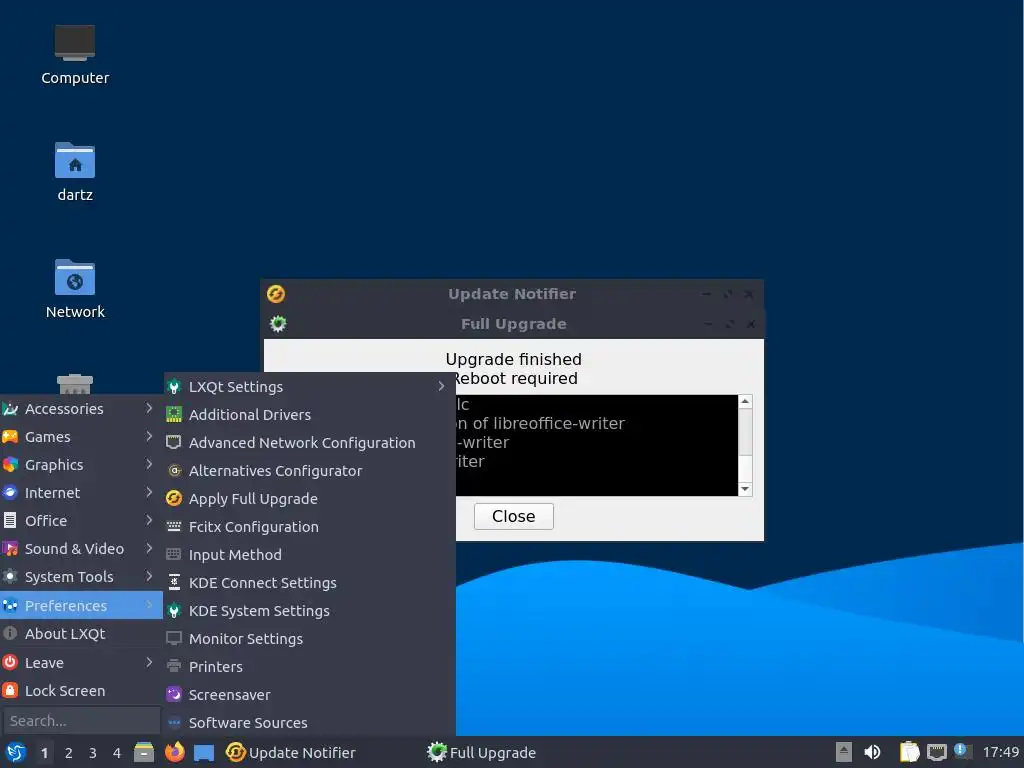The height and width of the screenshot is (768, 1024).
Task: Open About LXQt from the menu
Action: click(81, 634)
